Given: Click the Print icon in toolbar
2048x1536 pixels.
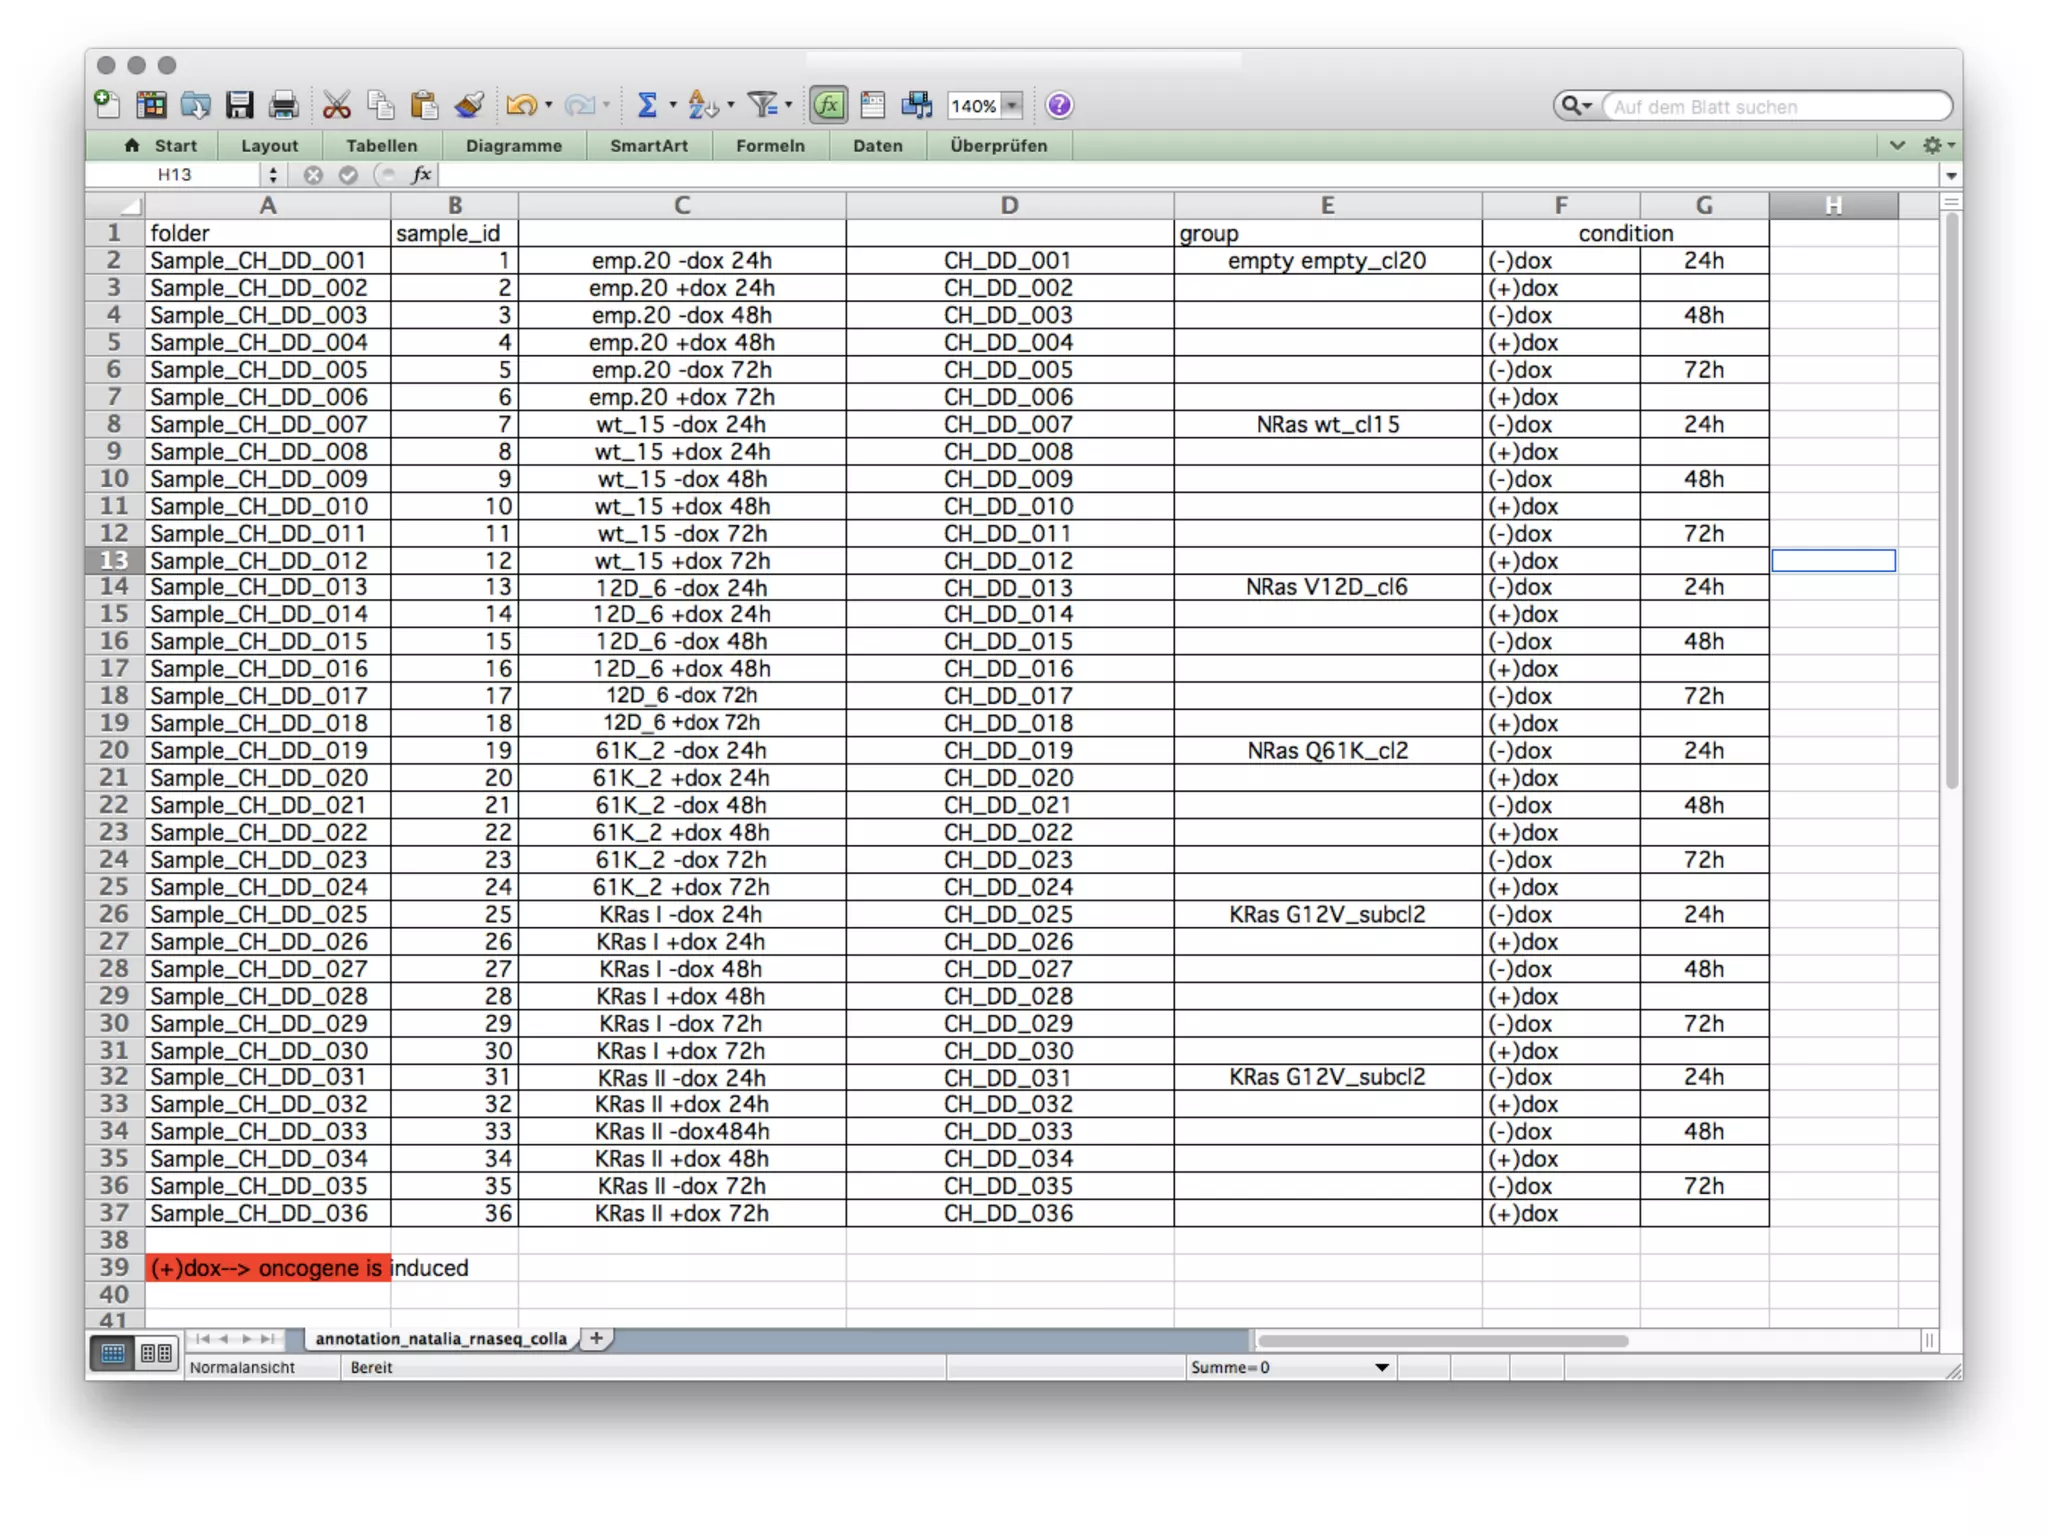Looking at the screenshot, I should [284, 105].
